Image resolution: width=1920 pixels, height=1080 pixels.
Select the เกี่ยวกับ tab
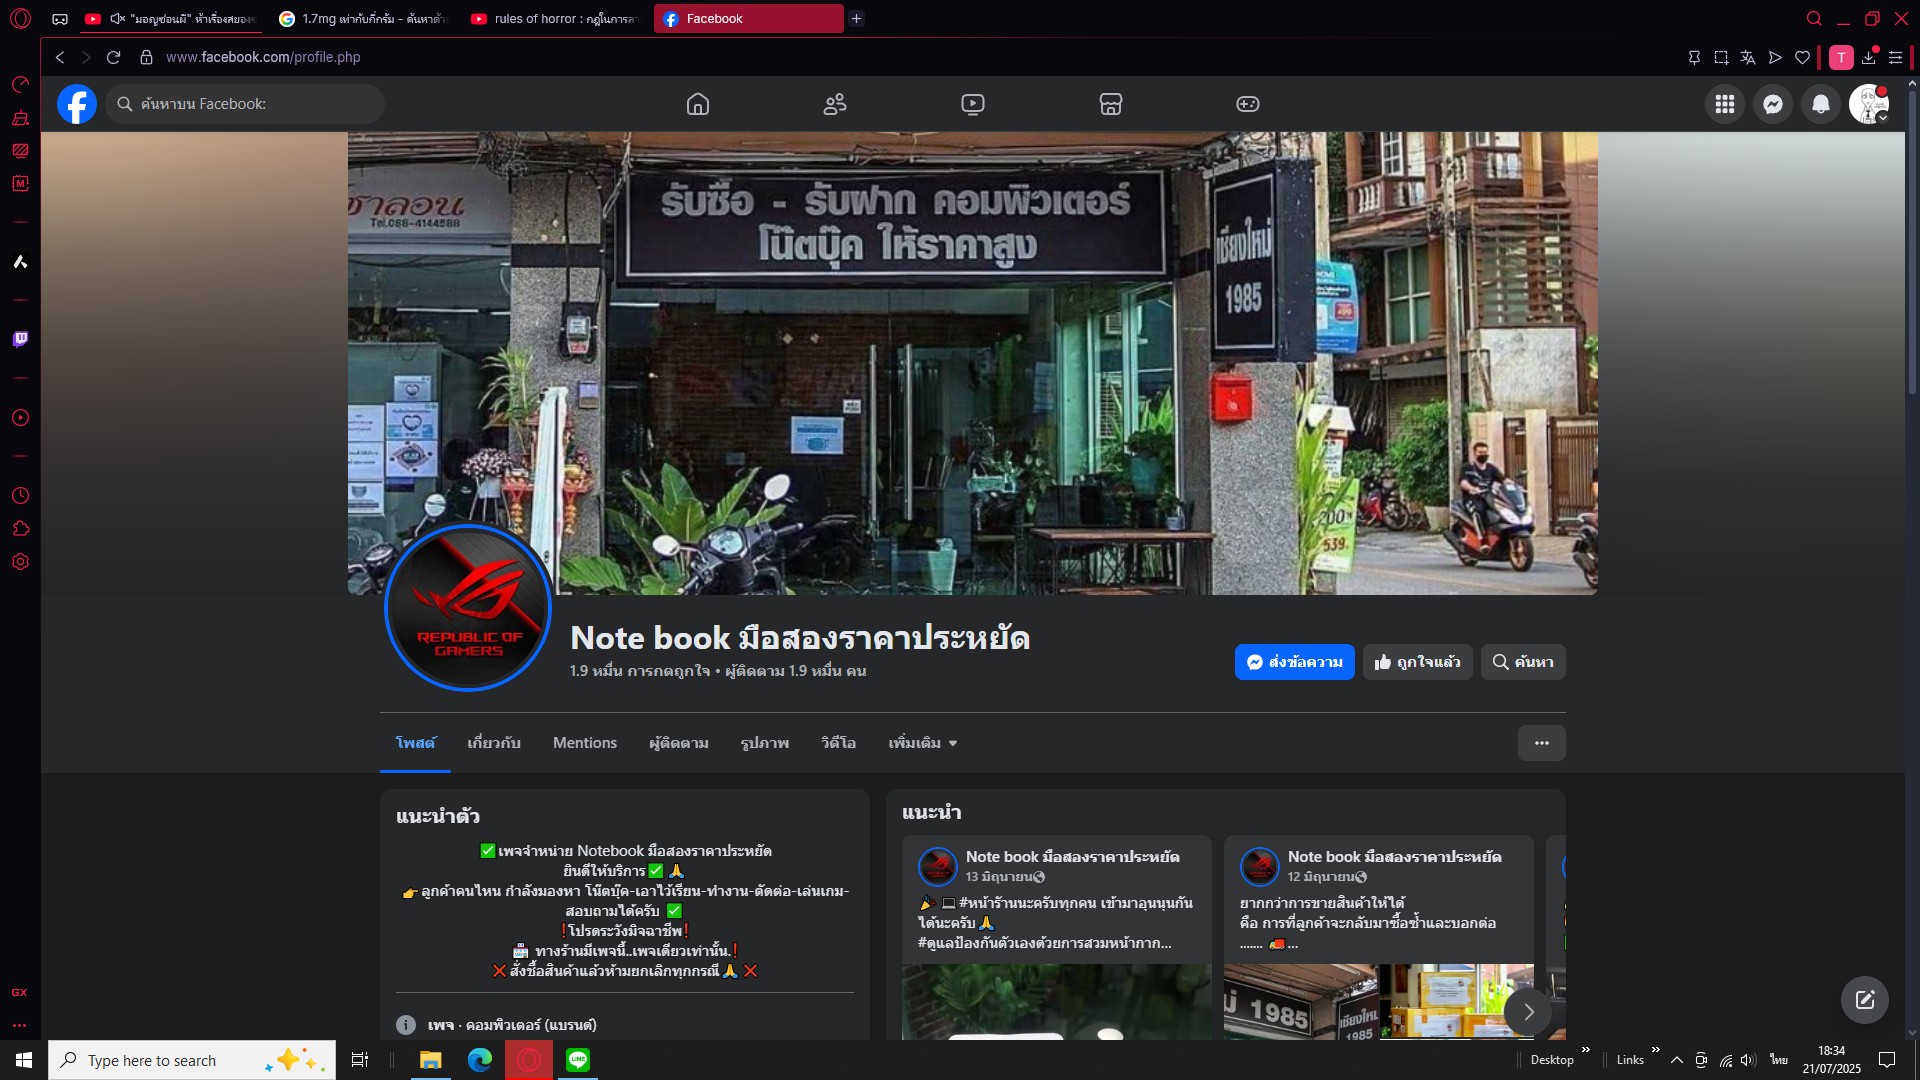pyautogui.click(x=494, y=743)
